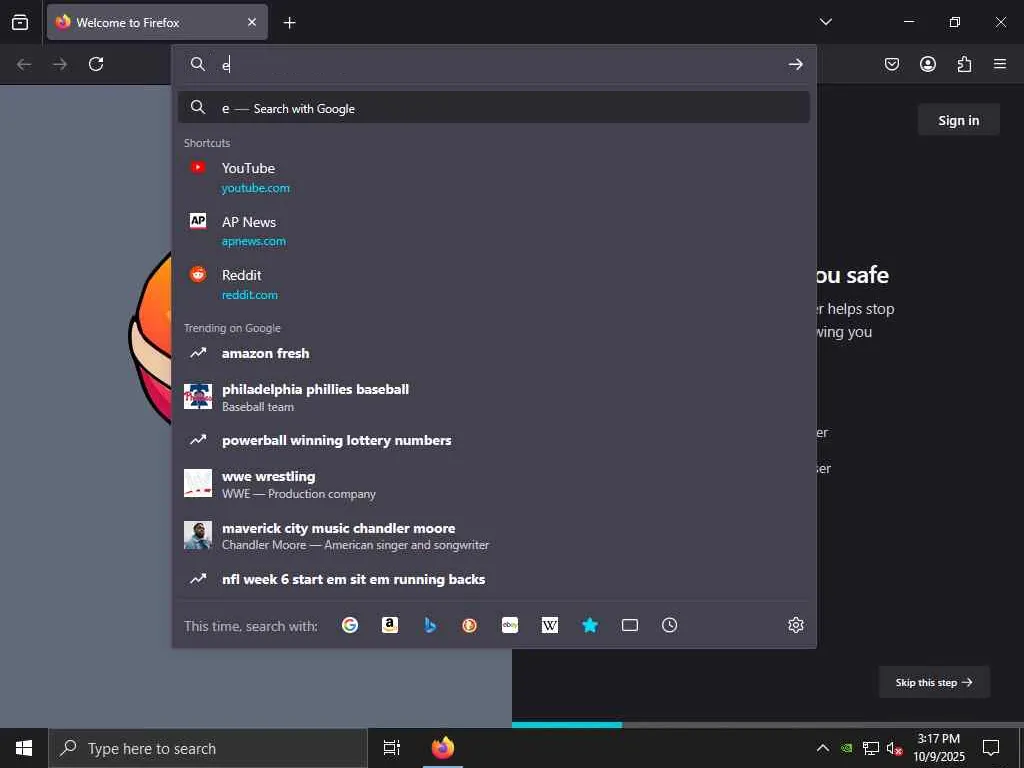Search open tabs icon

(x=630, y=625)
